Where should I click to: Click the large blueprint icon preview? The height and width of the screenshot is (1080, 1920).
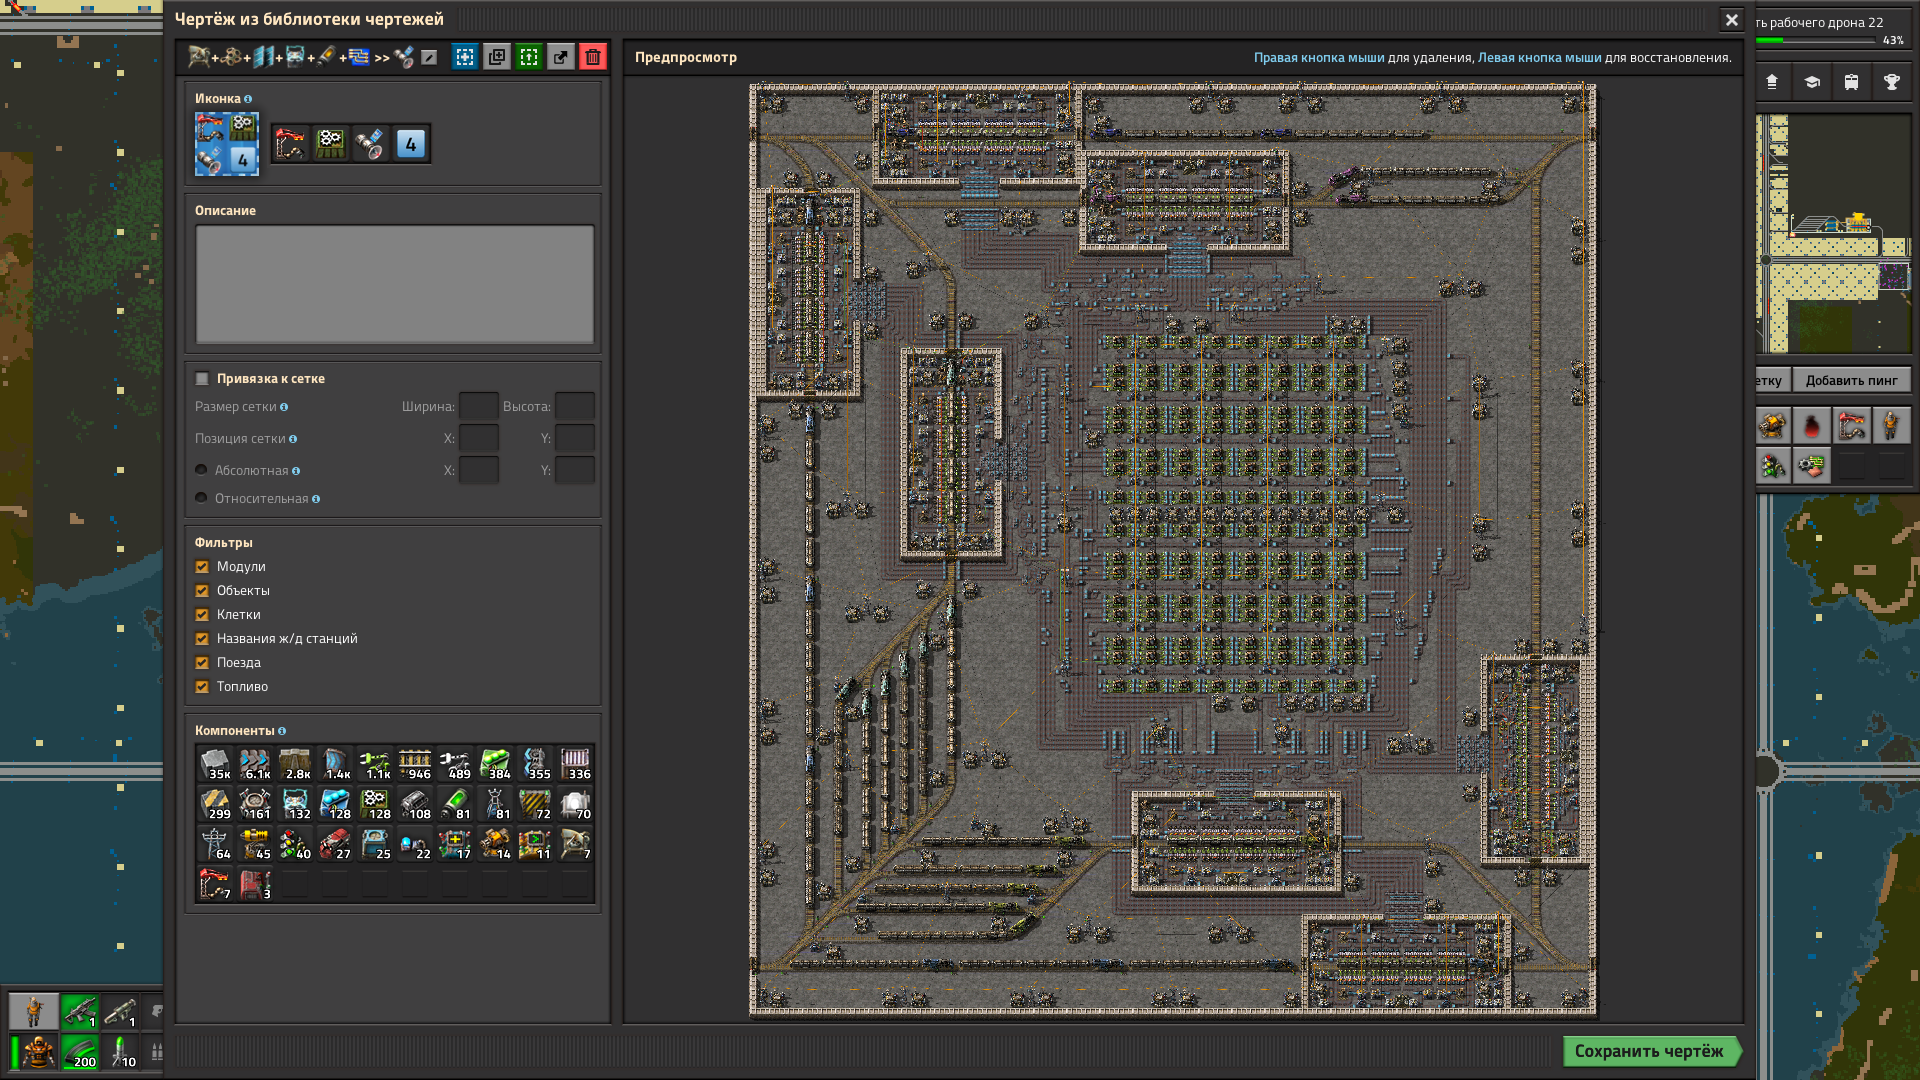(227, 144)
